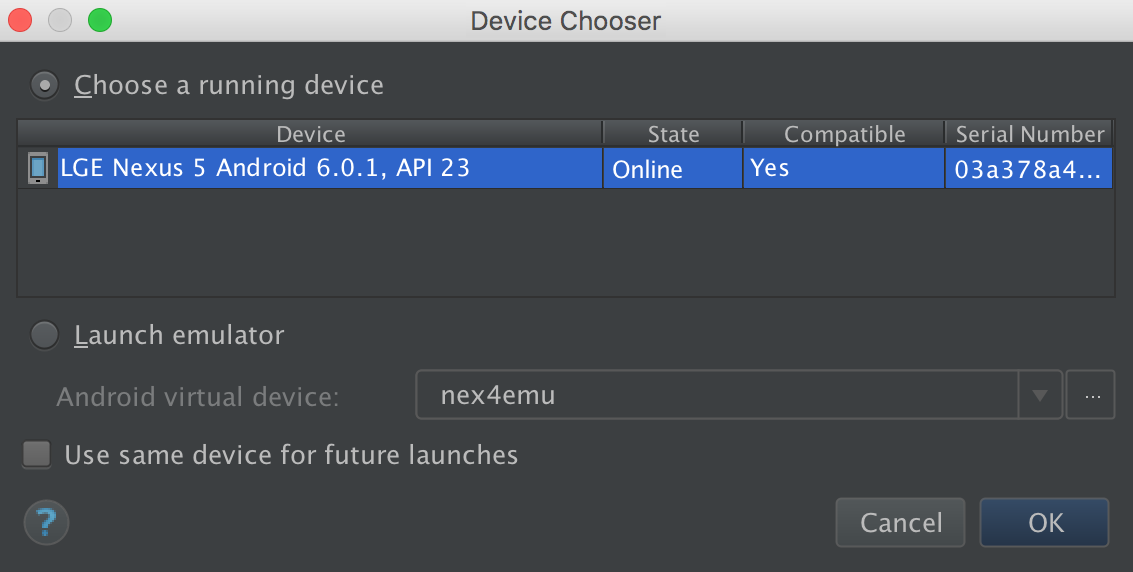
Task: Select the 'Launch emulator' radio button
Action: click(45, 335)
